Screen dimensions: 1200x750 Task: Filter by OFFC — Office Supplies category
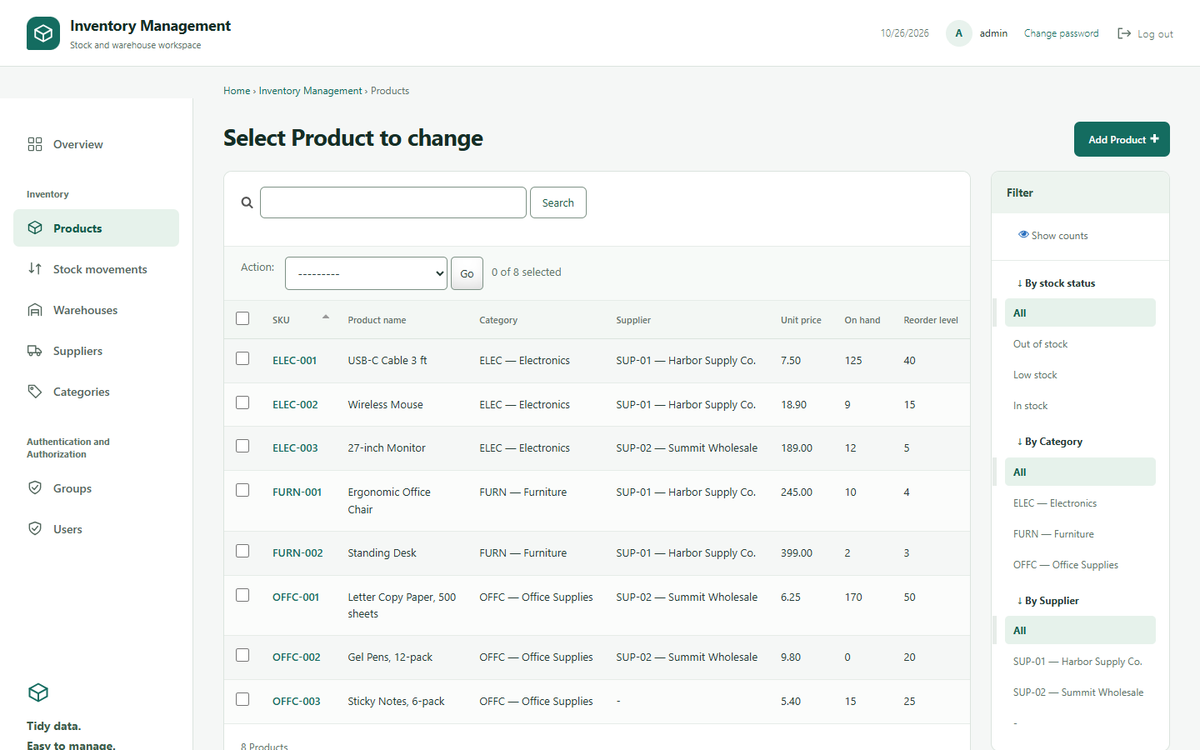pos(1065,565)
